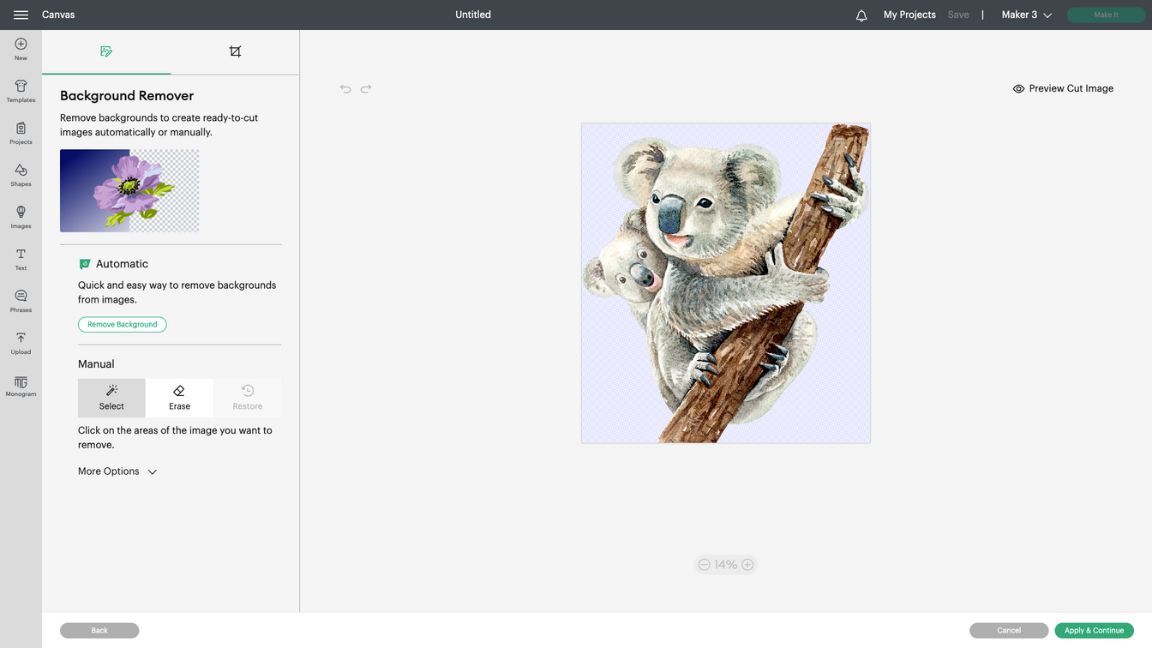Open the hamburger menu icon
Screen dimensions: 1152x648
pyautogui.click(x=21, y=15)
